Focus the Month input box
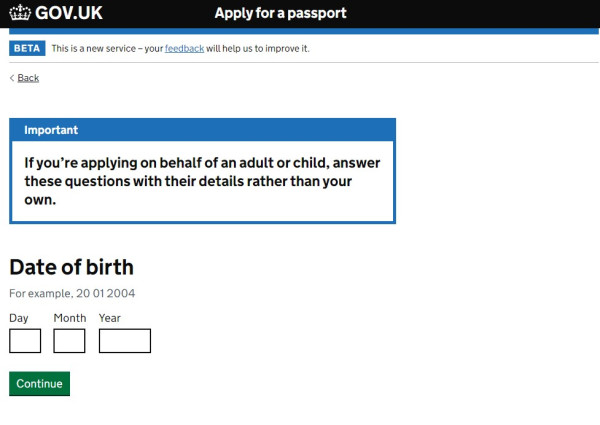The width and height of the screenshot is (600, 425). 69,341
